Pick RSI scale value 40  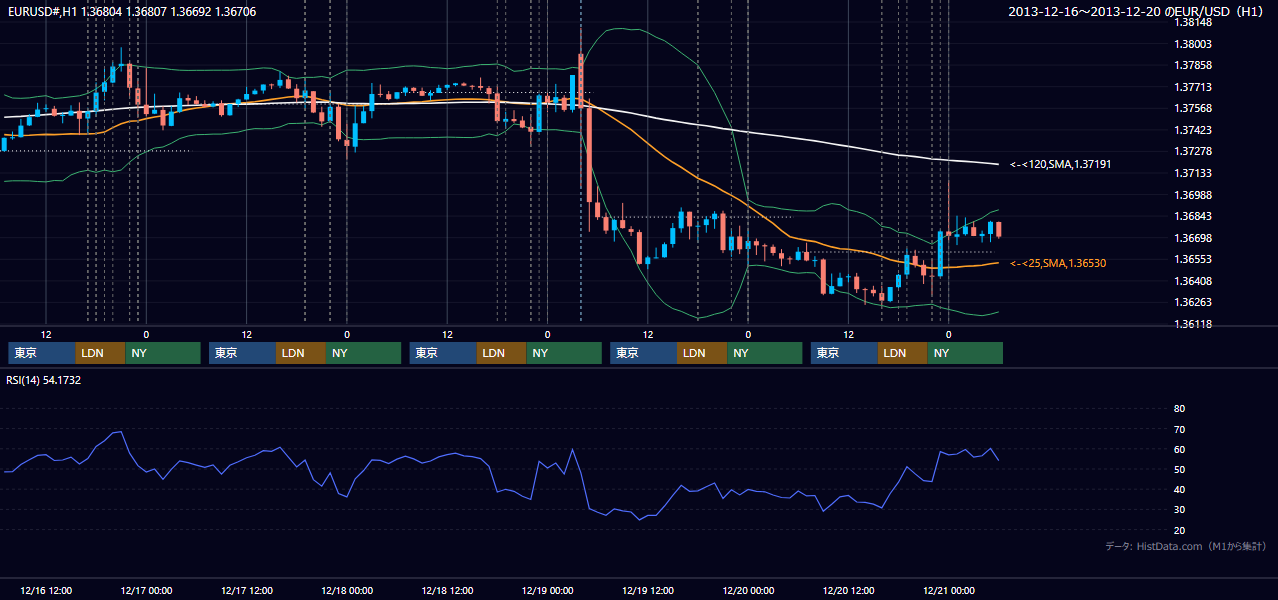click(x=1179, y=489)
